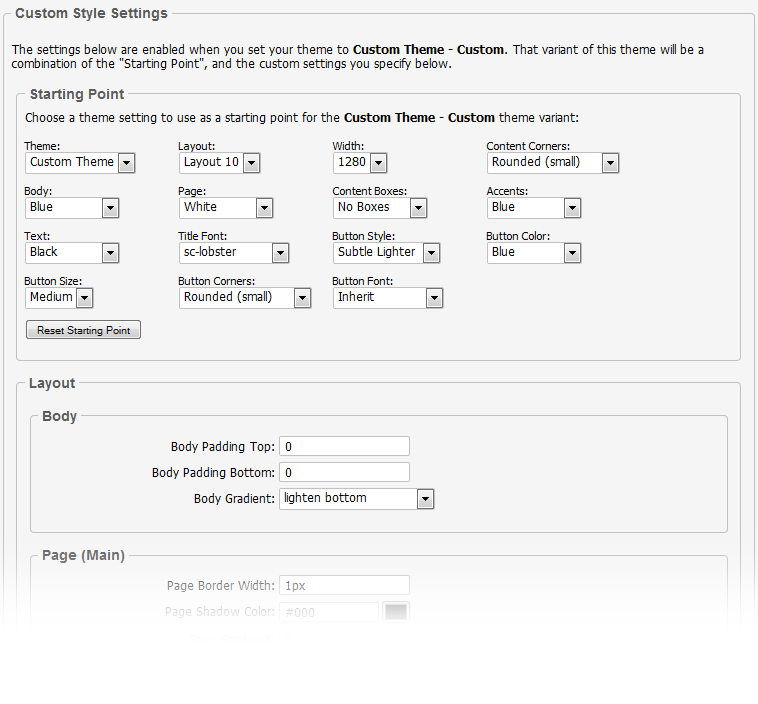Open the Content Corners dropdown
Image resolution: width=758 pixels, height=704 pixels.
click(x=553, y=162)
